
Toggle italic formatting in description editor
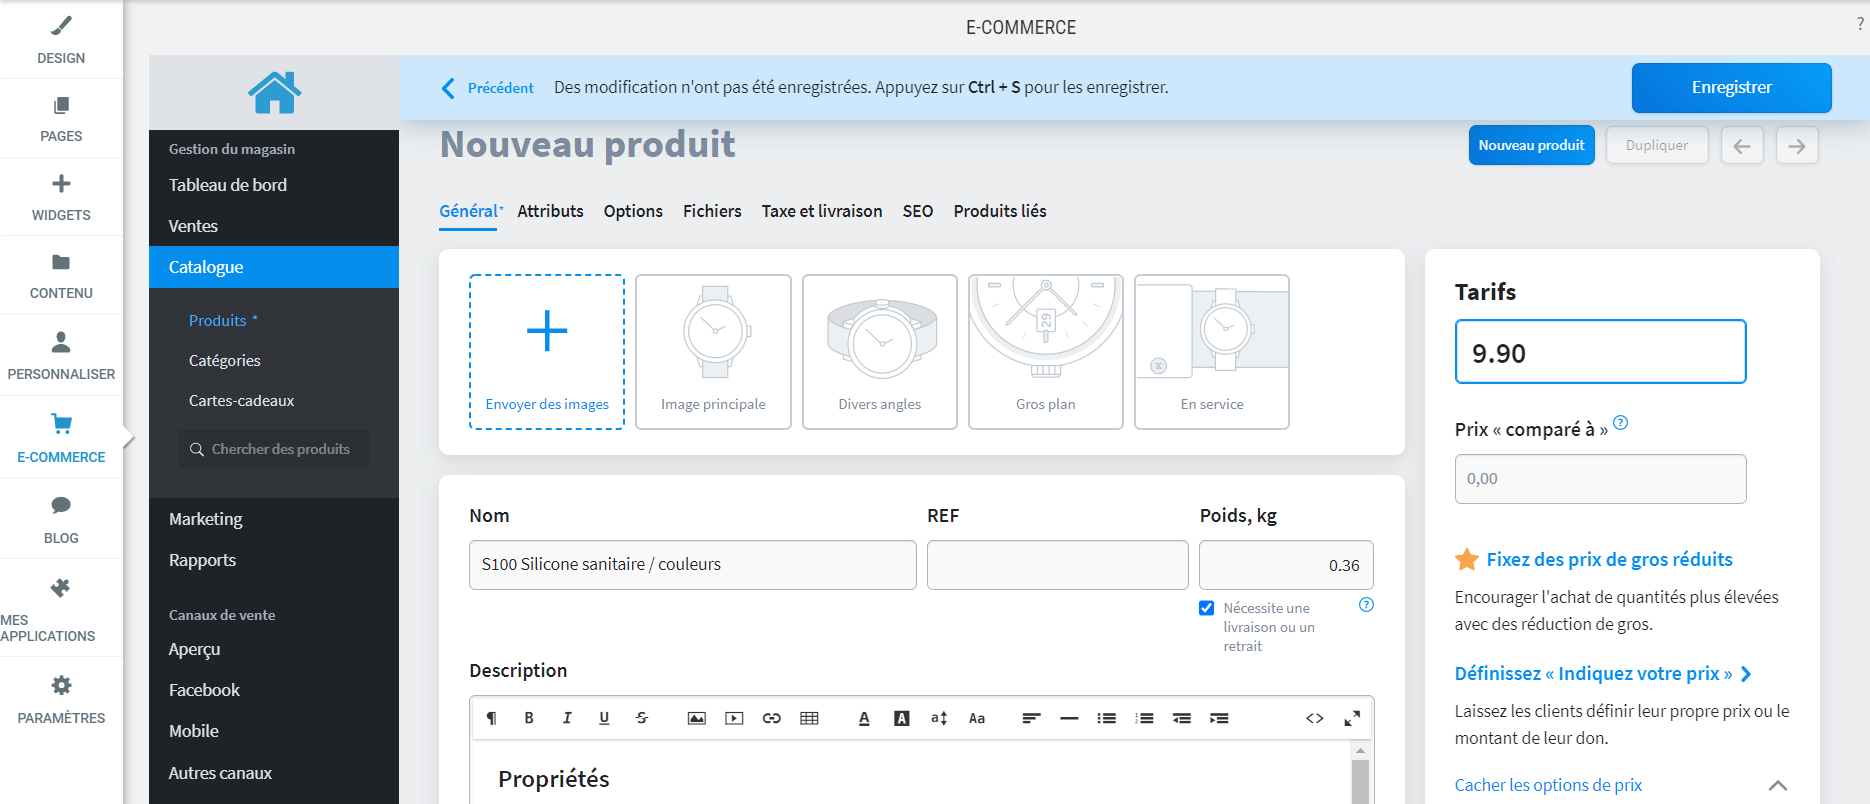[567, 718]
